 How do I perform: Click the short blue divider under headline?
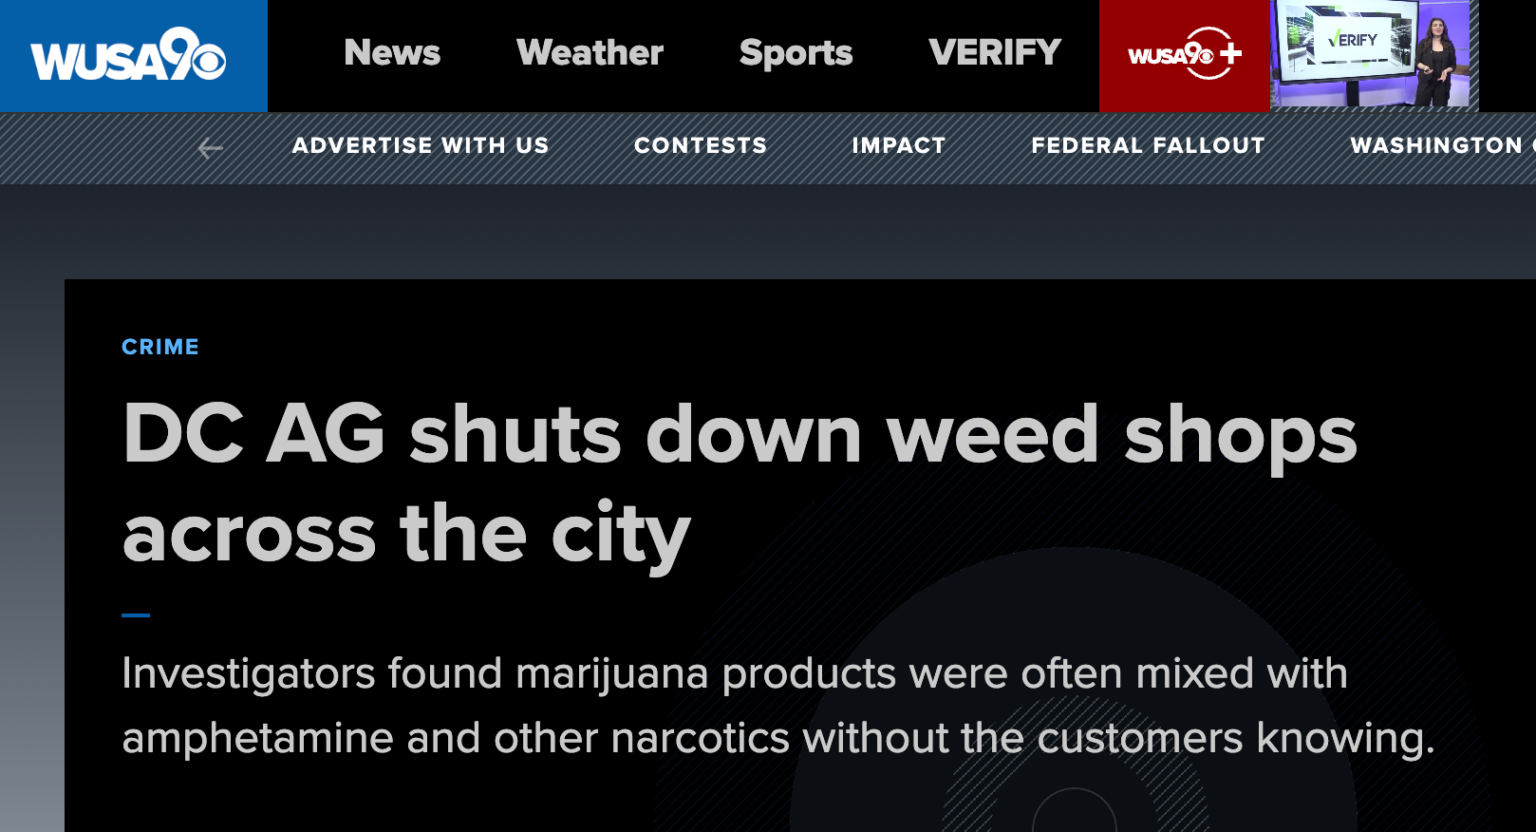(136, 615)
